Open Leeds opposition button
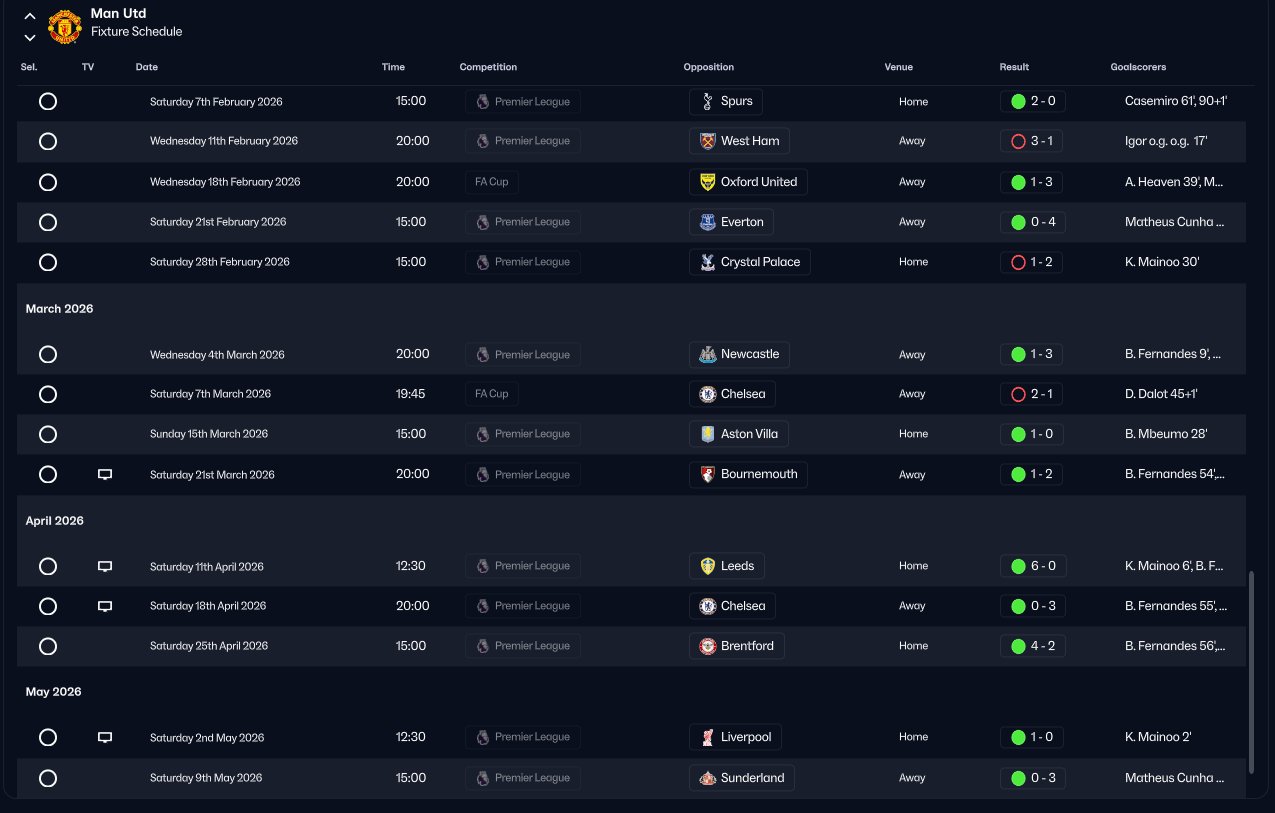Image resolution: width=1275 pixels, height=813 pixels. (727, 566)
